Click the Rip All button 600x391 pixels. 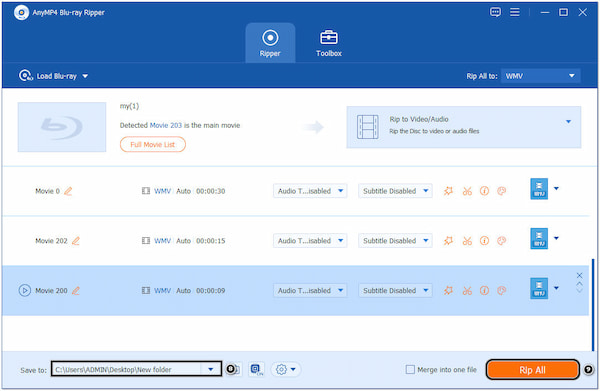pos(532,370)
